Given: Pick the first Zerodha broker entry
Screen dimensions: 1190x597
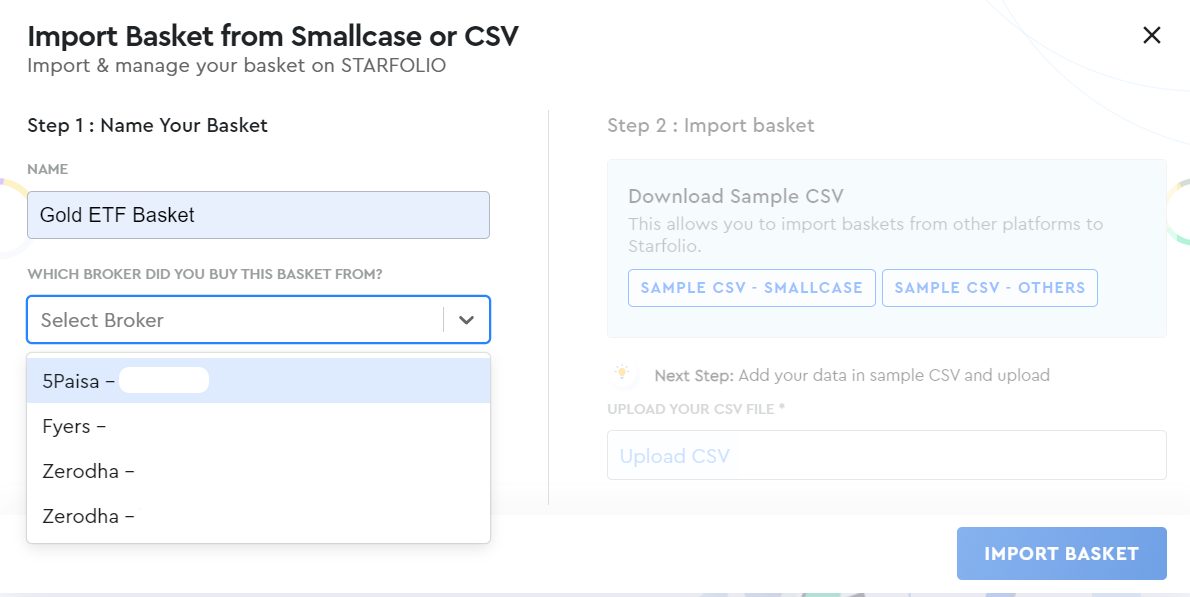Looking at the screenshot, I should pos(258,471).
